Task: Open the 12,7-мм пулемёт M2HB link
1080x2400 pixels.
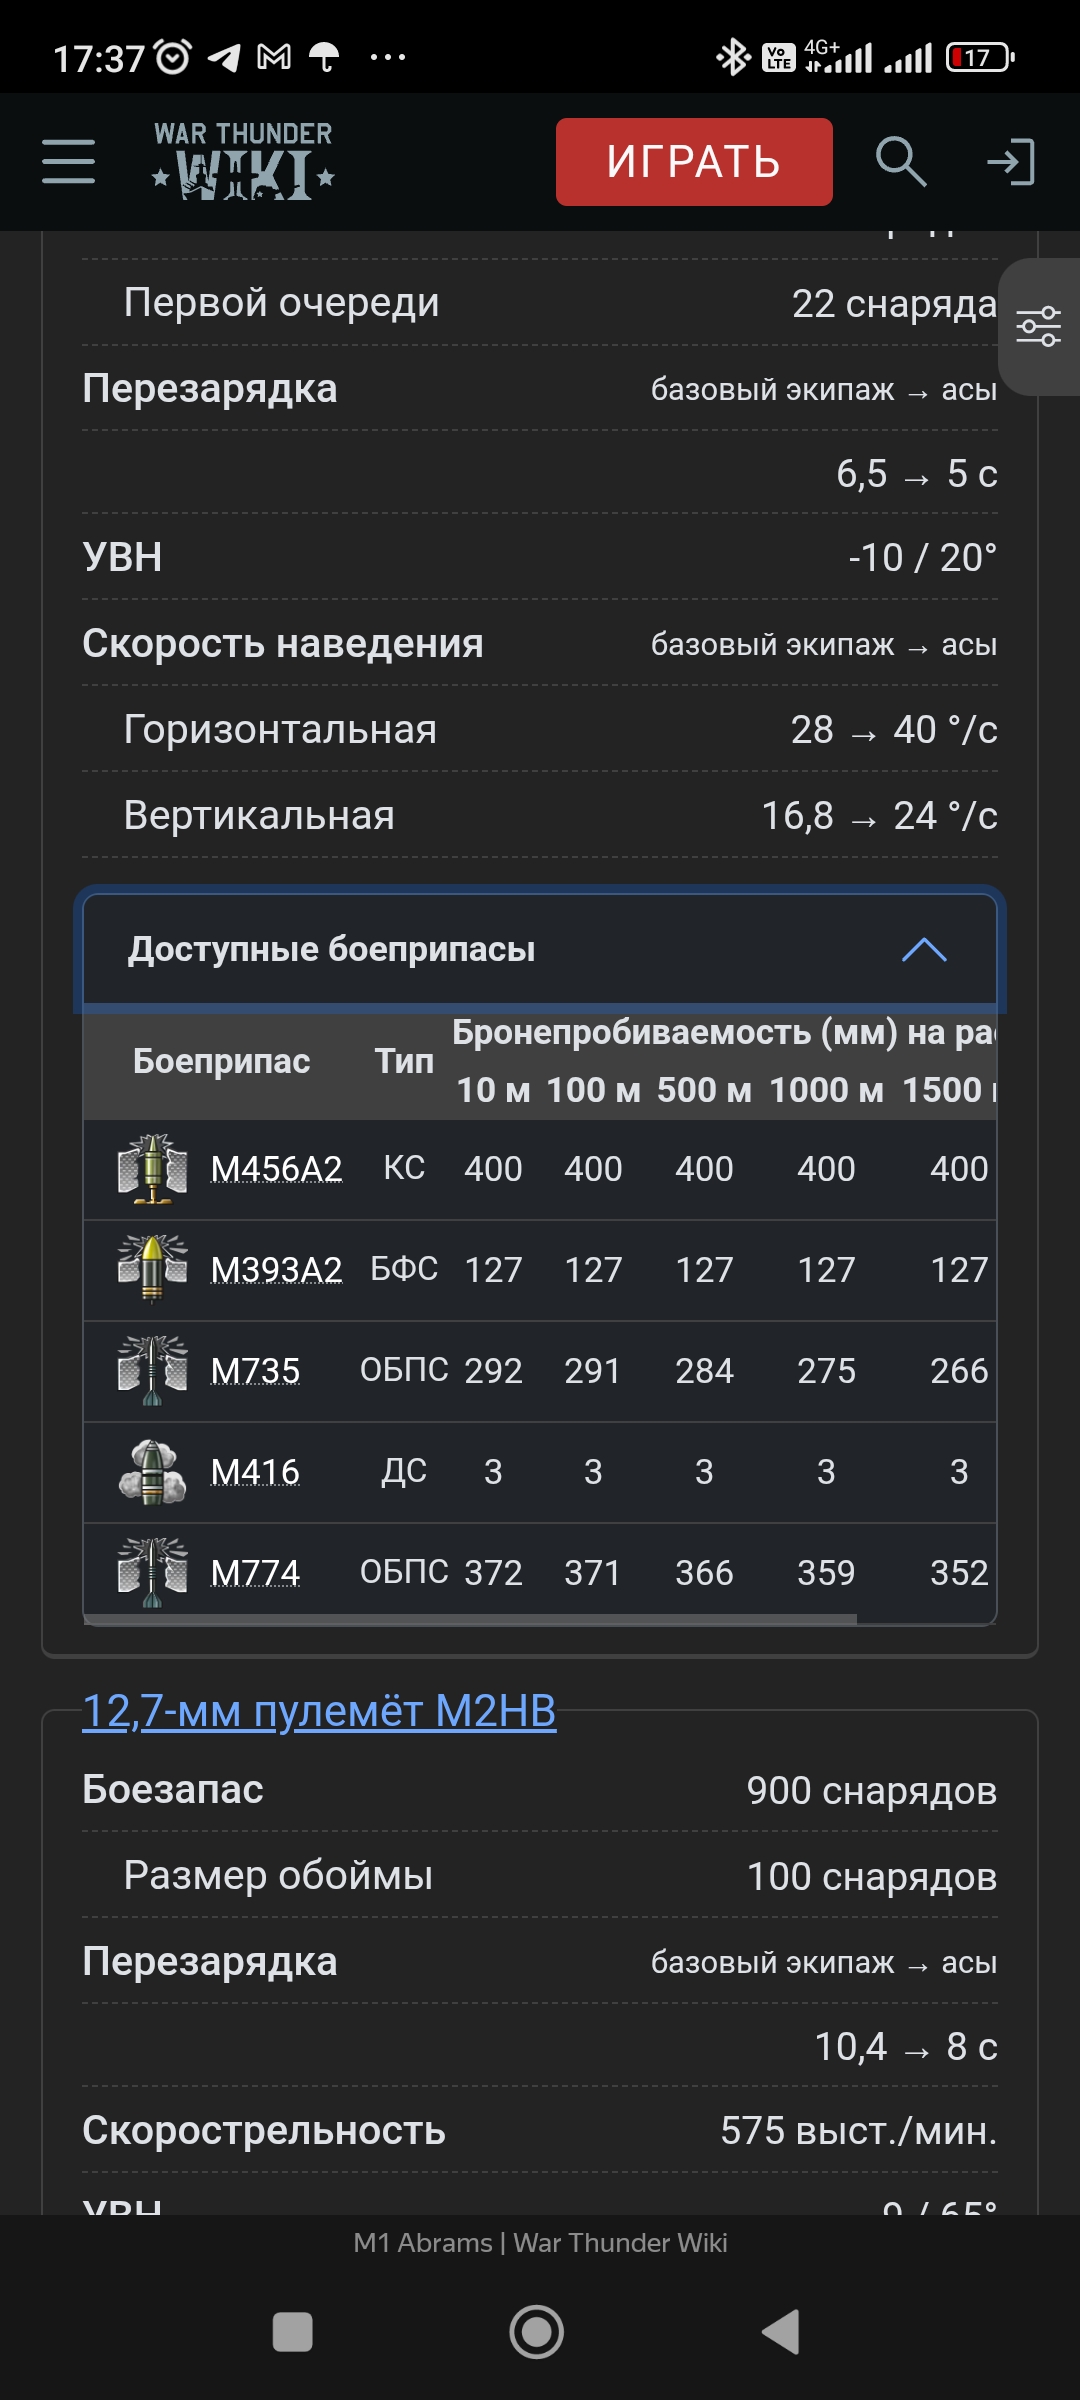Action: coord(319,1711)
